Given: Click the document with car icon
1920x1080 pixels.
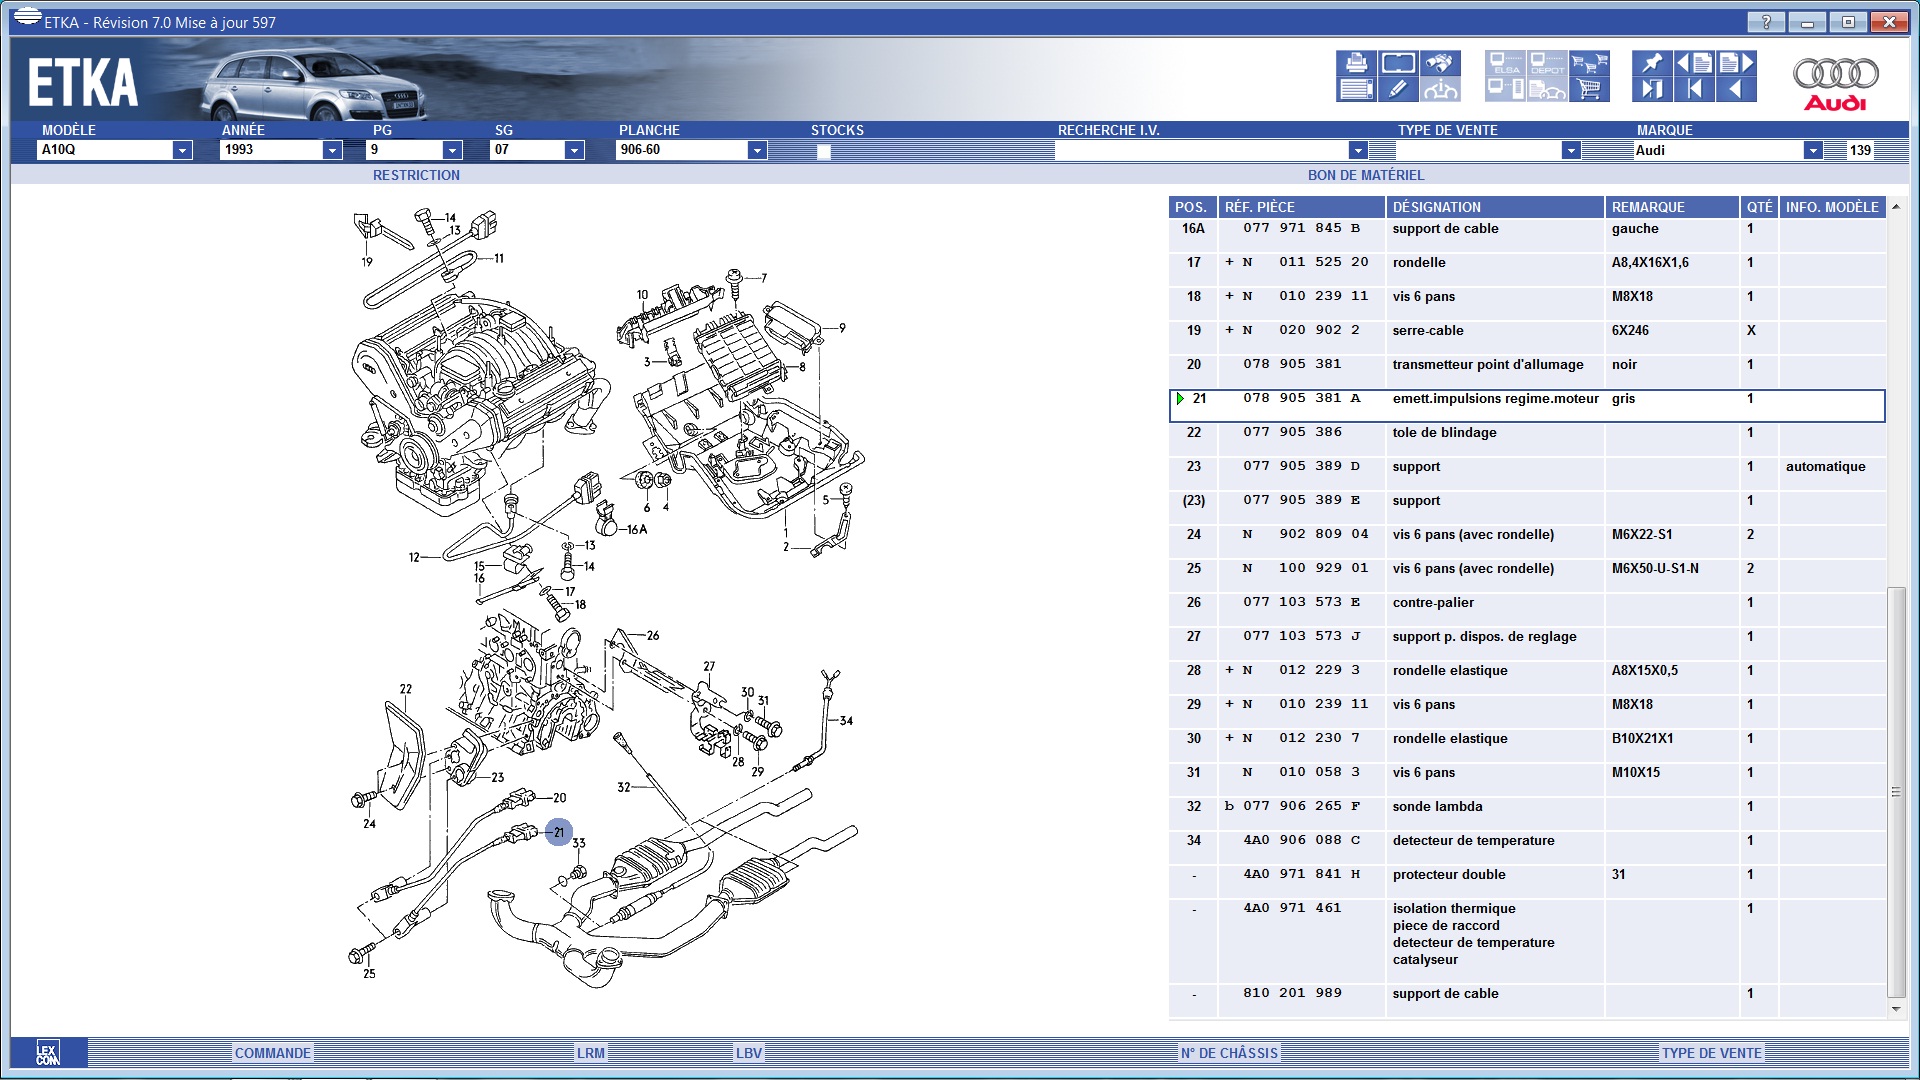Looking at the screenshot, I should (x=1547, y=89).
